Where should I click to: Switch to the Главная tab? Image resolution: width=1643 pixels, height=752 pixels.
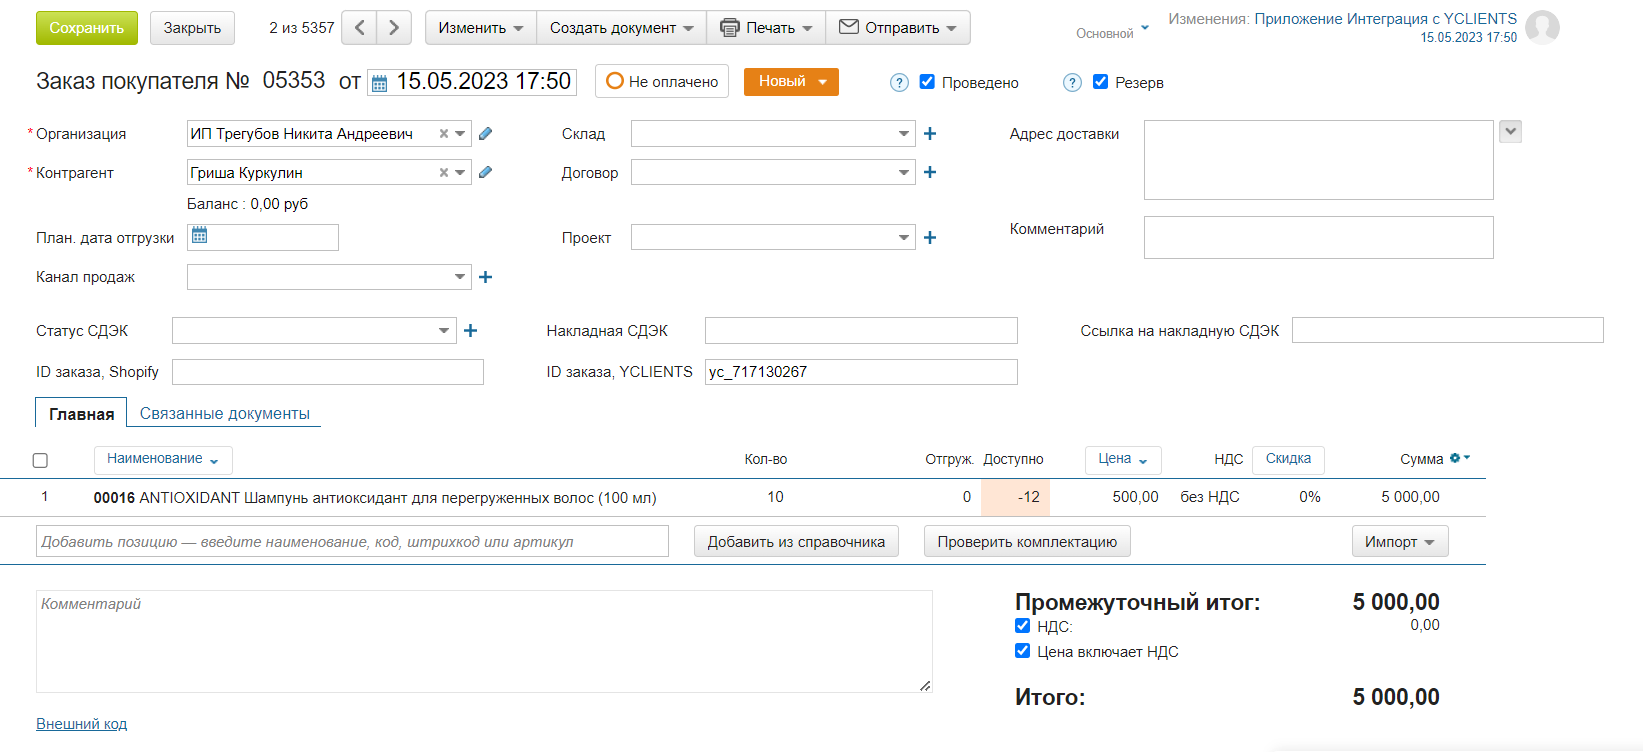pos(81,413)
